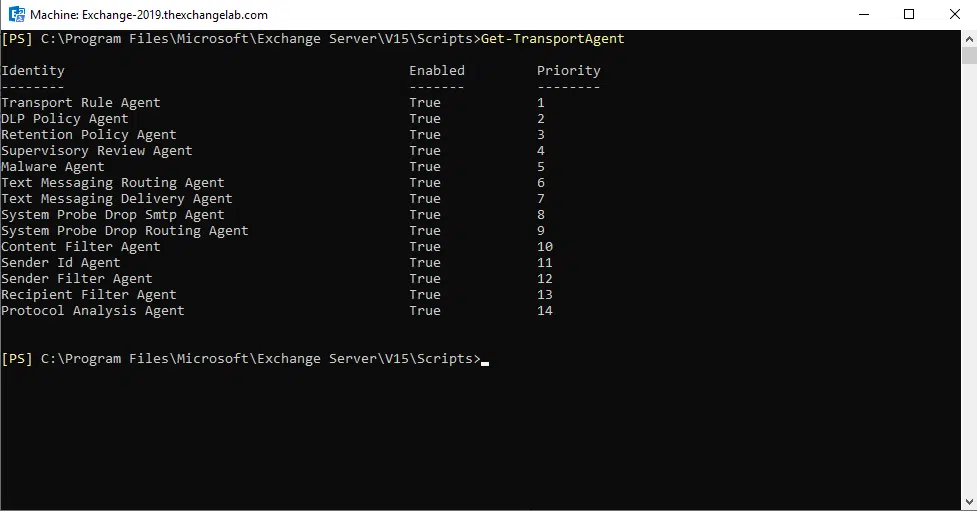This screenshot has height=511, width=977.
Task: Click the Recipient Filter Agent row
Action: click(x=277, y=295)
